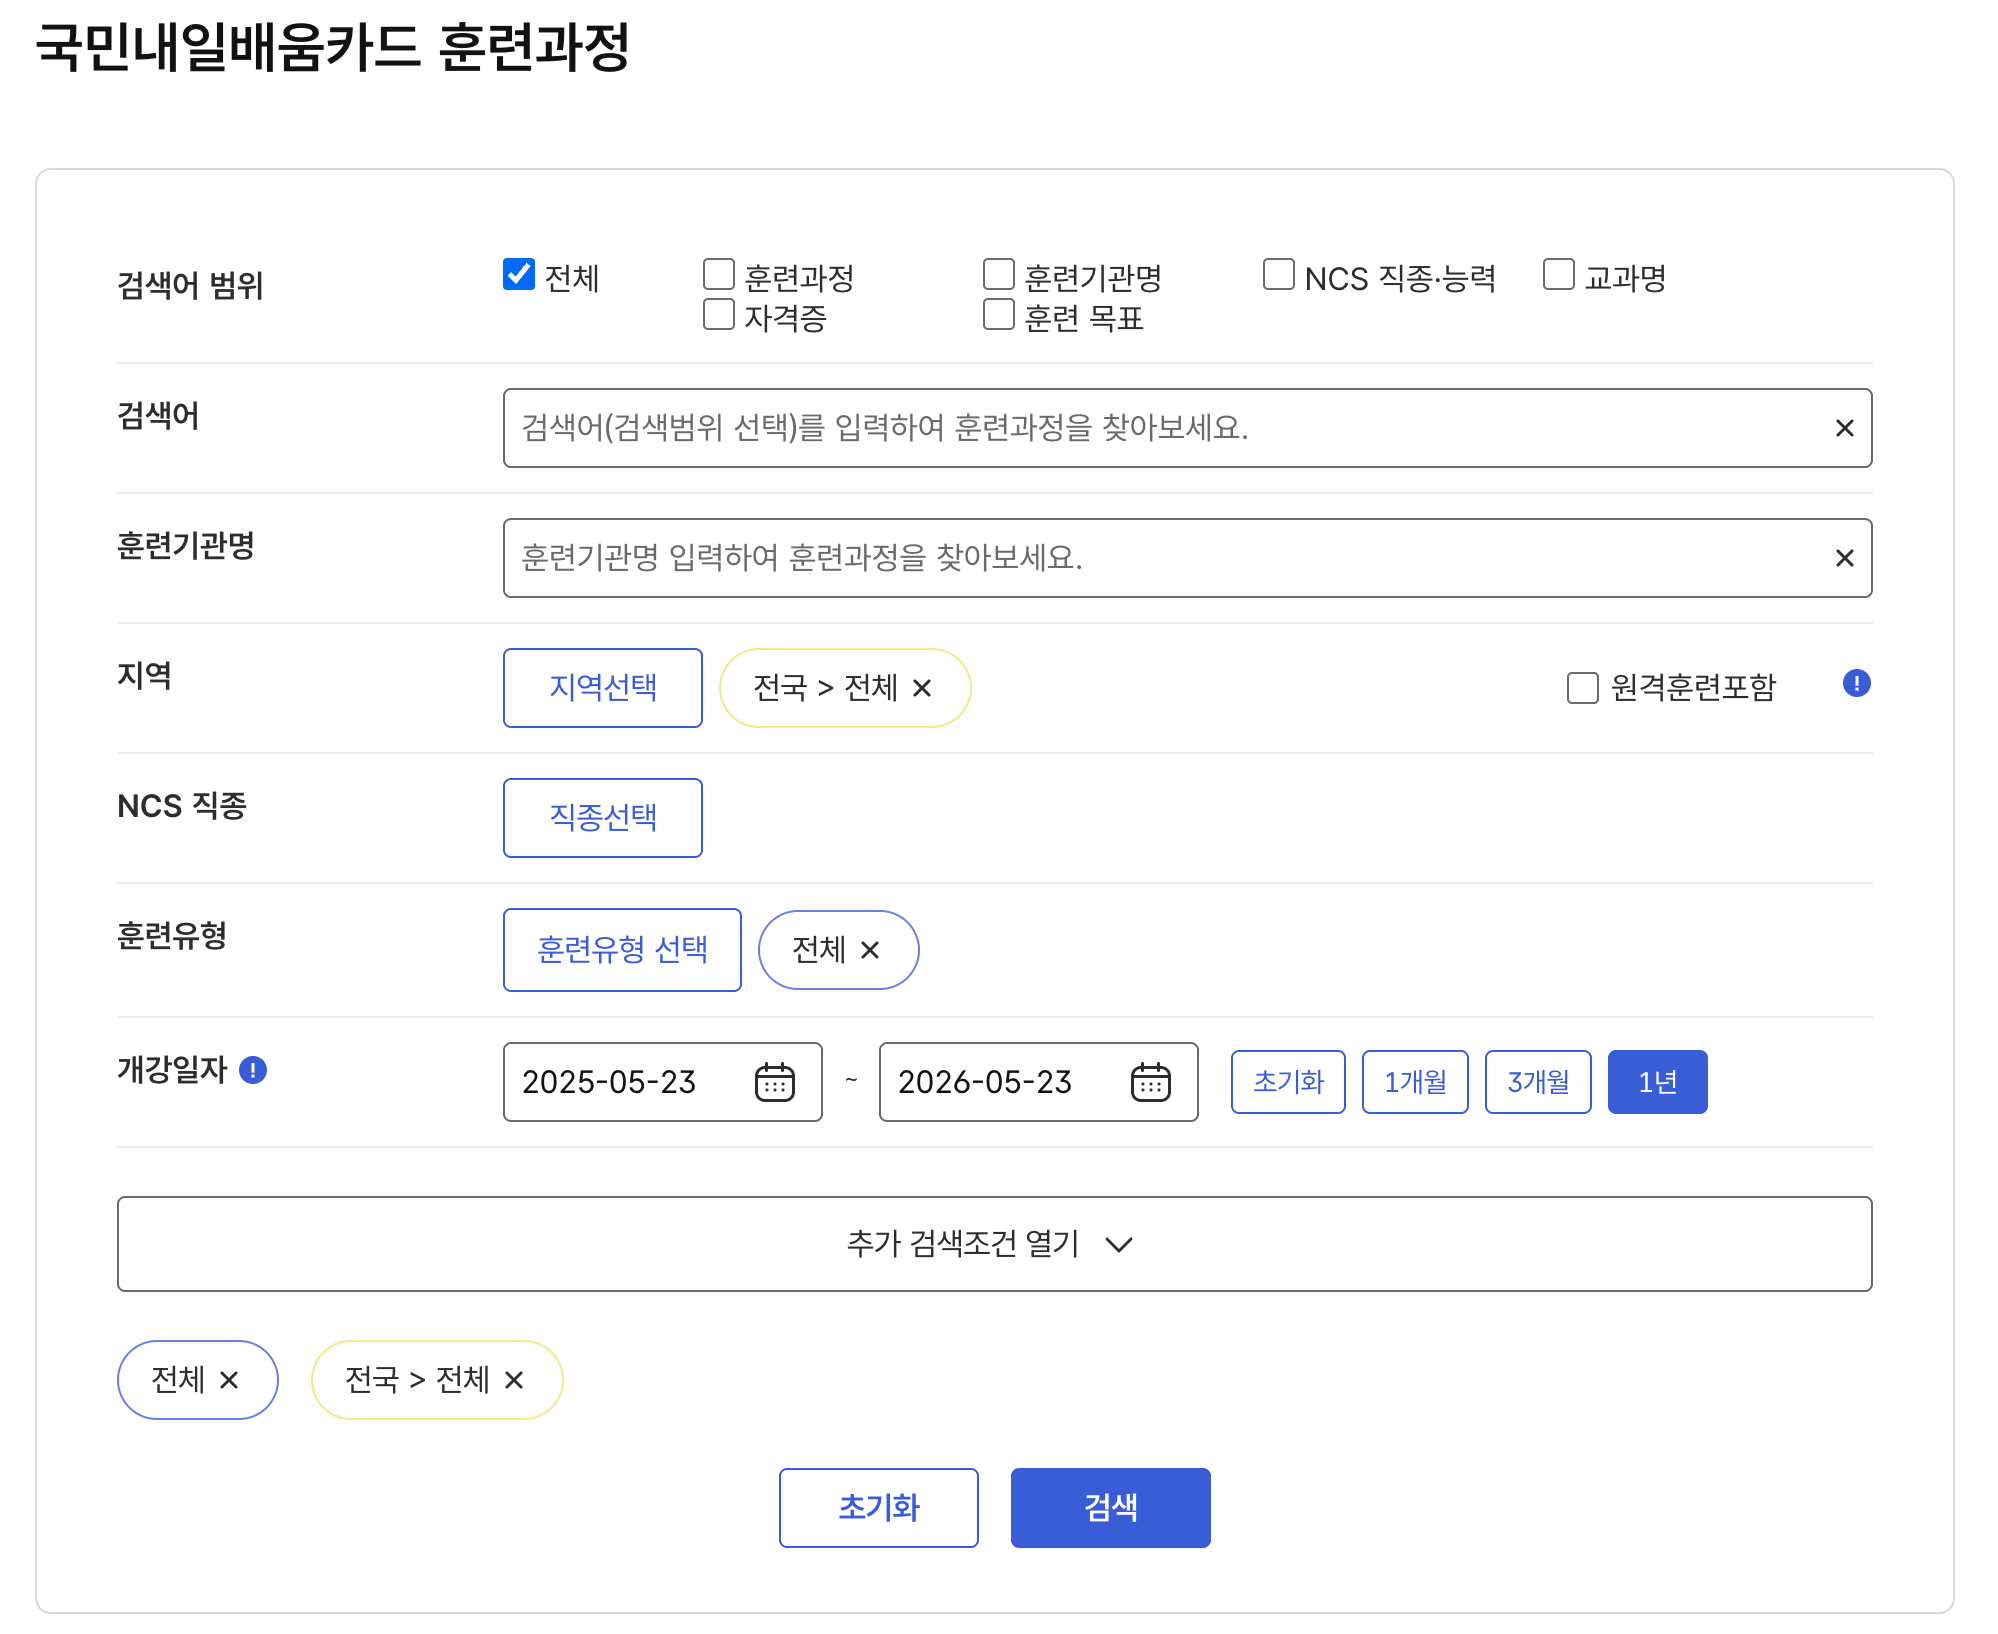
Task: Check the 훈련과정 search scope checkbox
Action: 718,271
